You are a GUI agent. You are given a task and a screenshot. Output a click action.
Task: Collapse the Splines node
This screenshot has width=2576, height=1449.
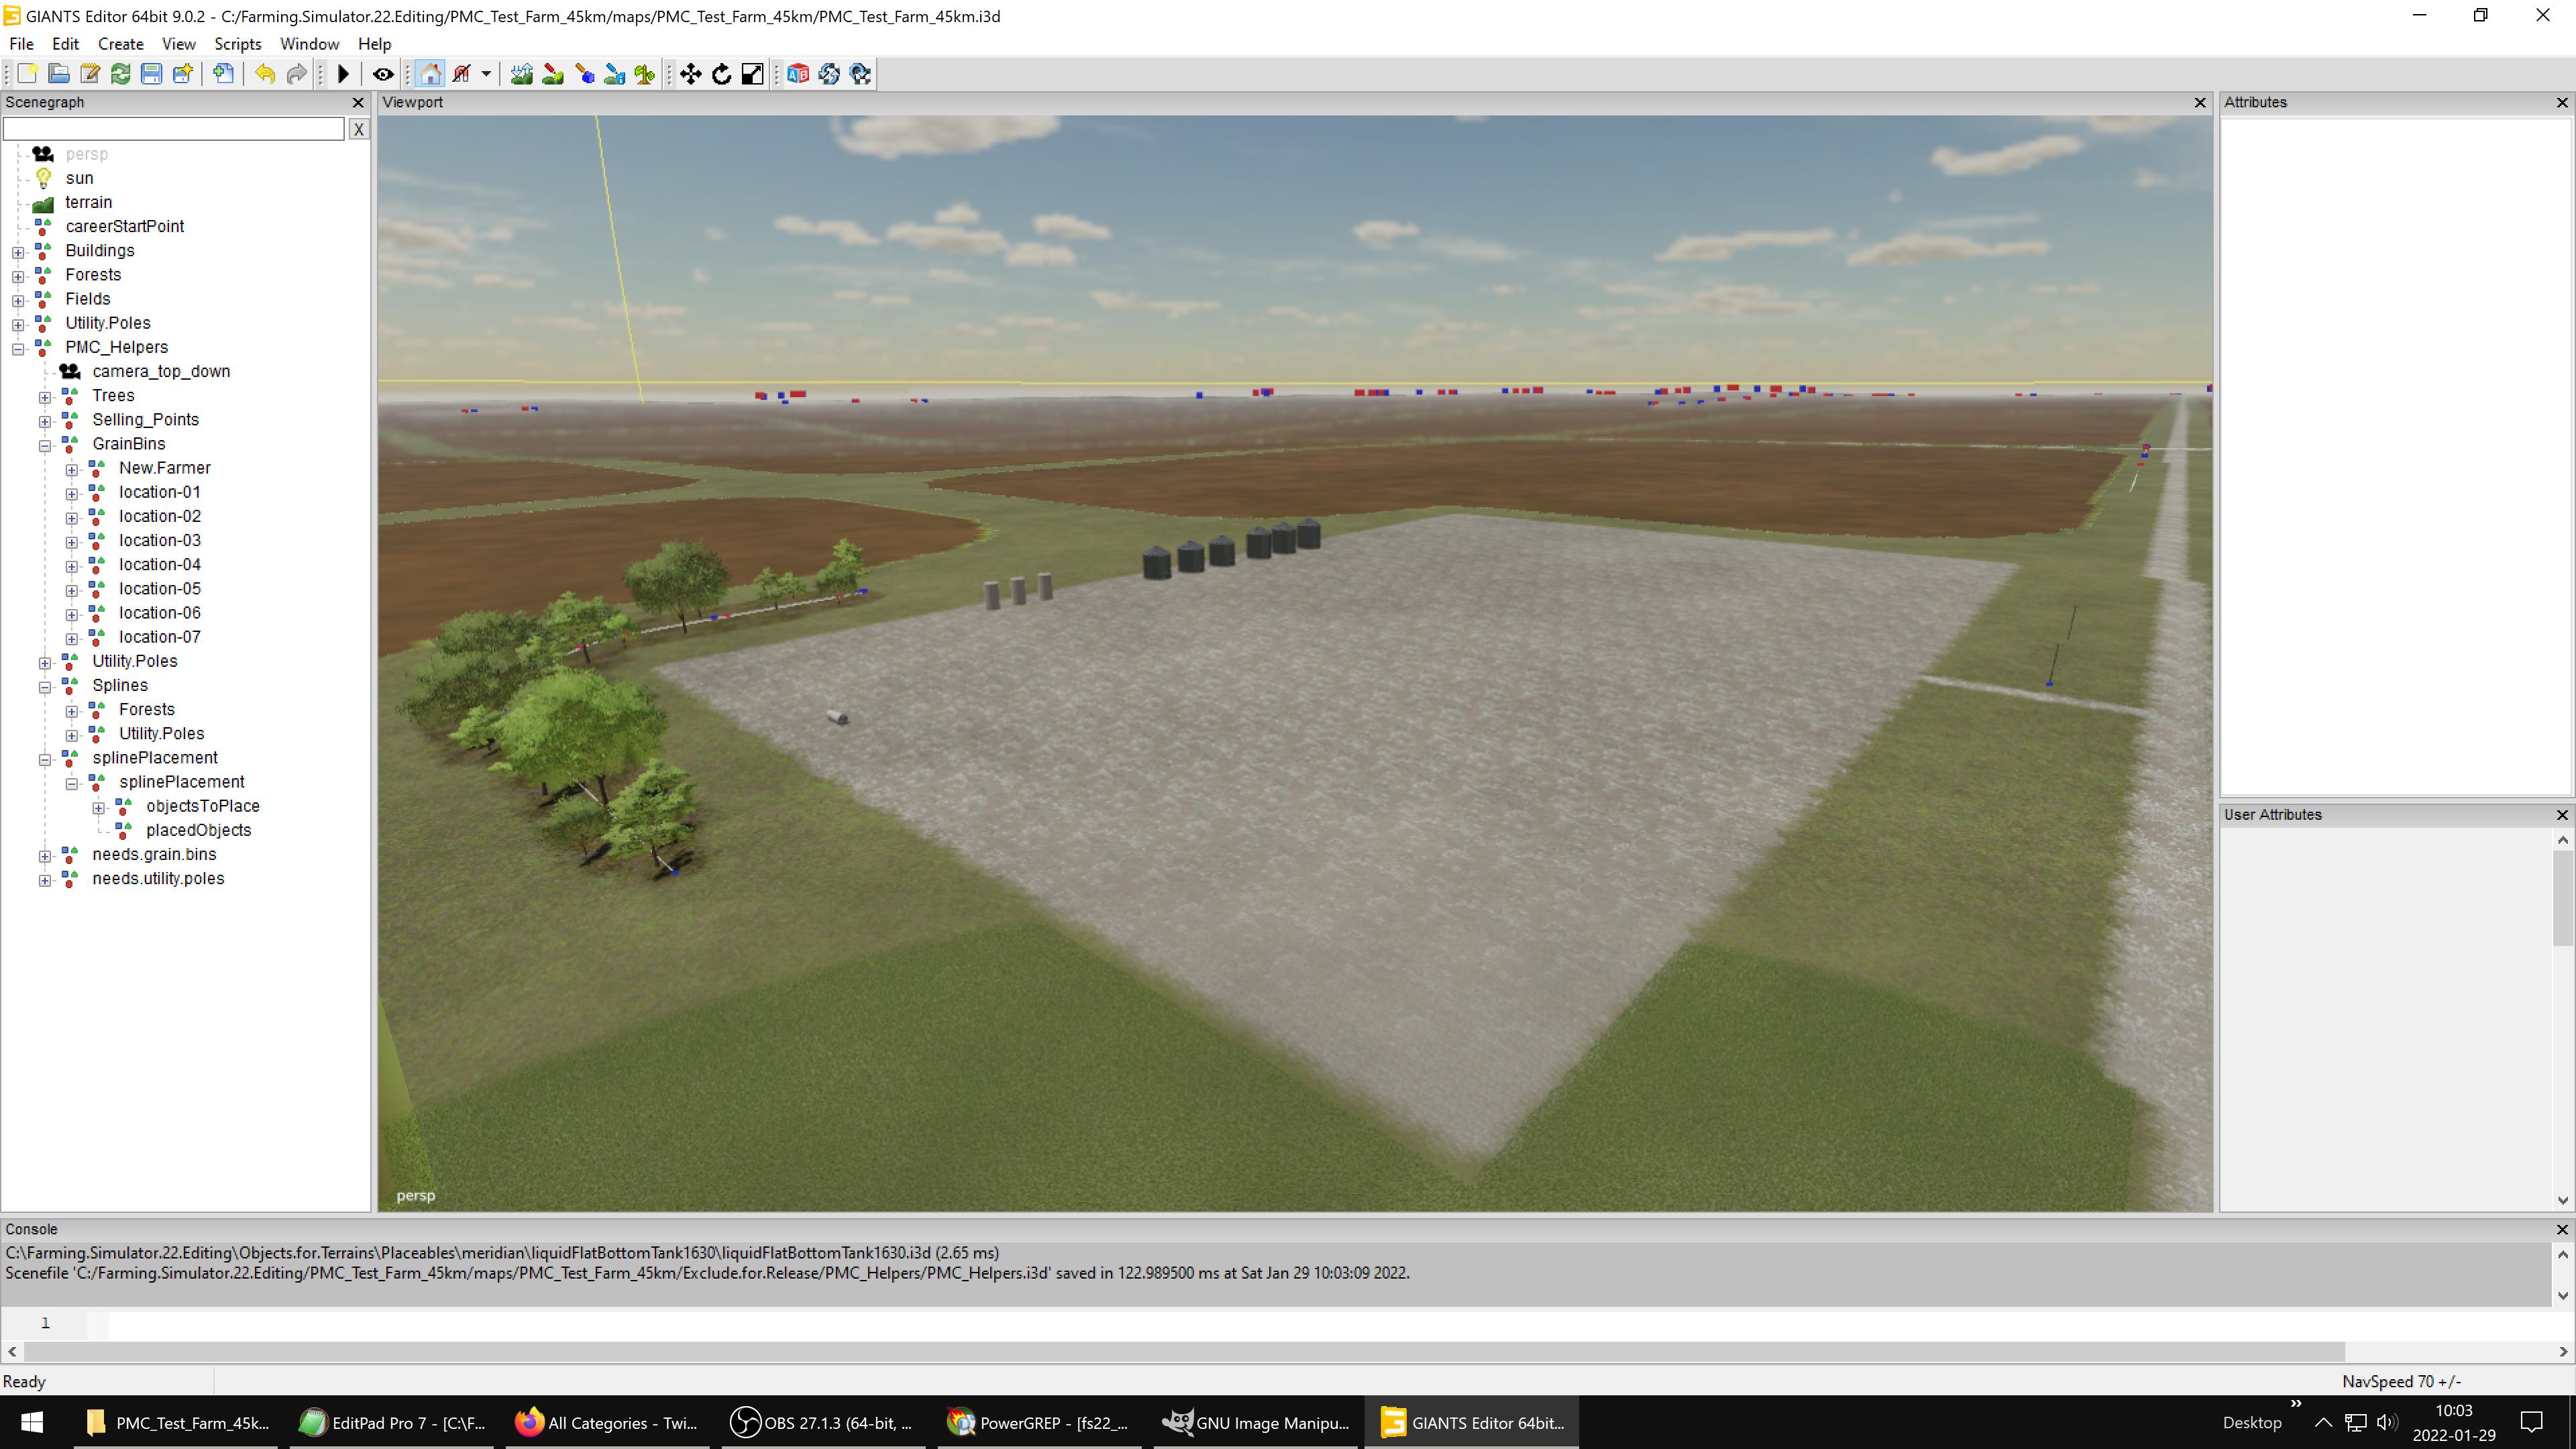(x=45, y=687)
